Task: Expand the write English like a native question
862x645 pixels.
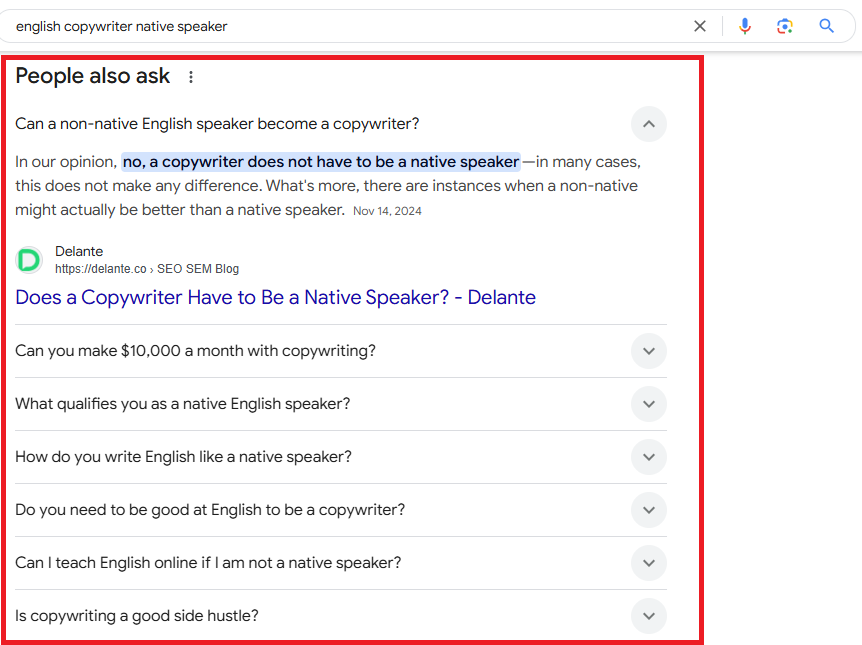Action: click(x=648, y=457)
